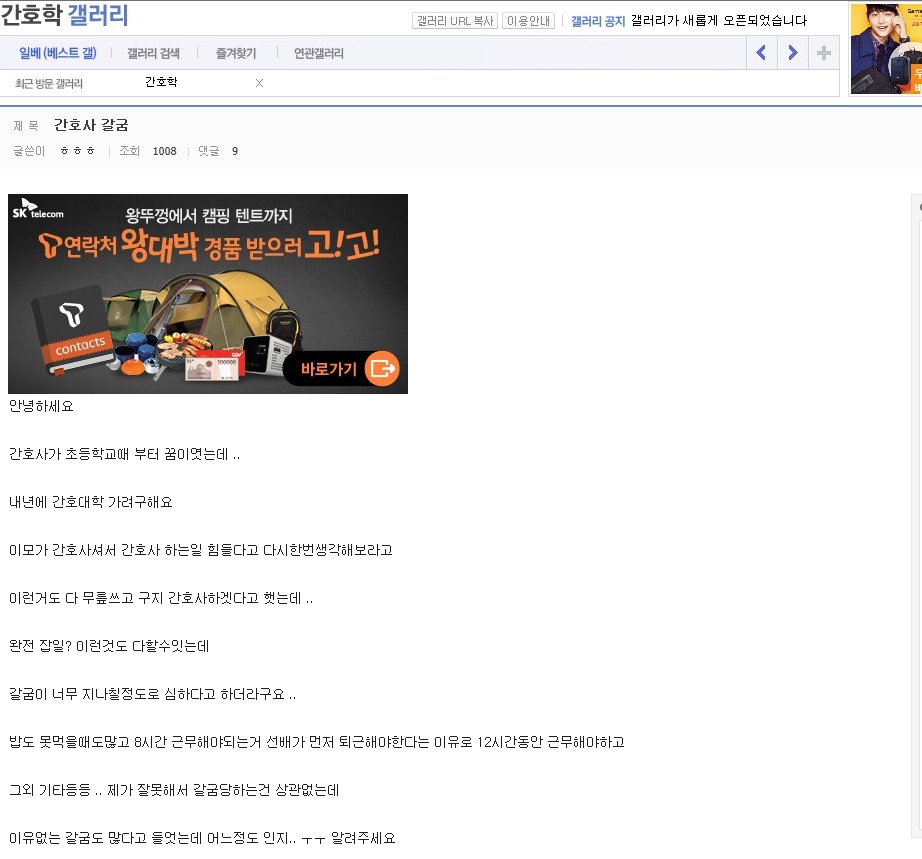
Task: Click the SK telecom logo in the banner
Action: pyautogui.click(x=40, y=211)
